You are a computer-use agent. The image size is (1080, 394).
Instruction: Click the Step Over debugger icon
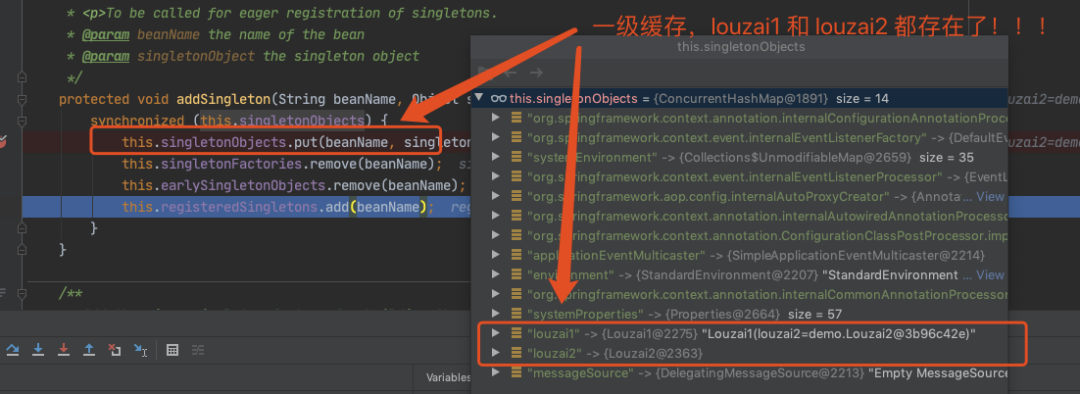coord(12,350)
